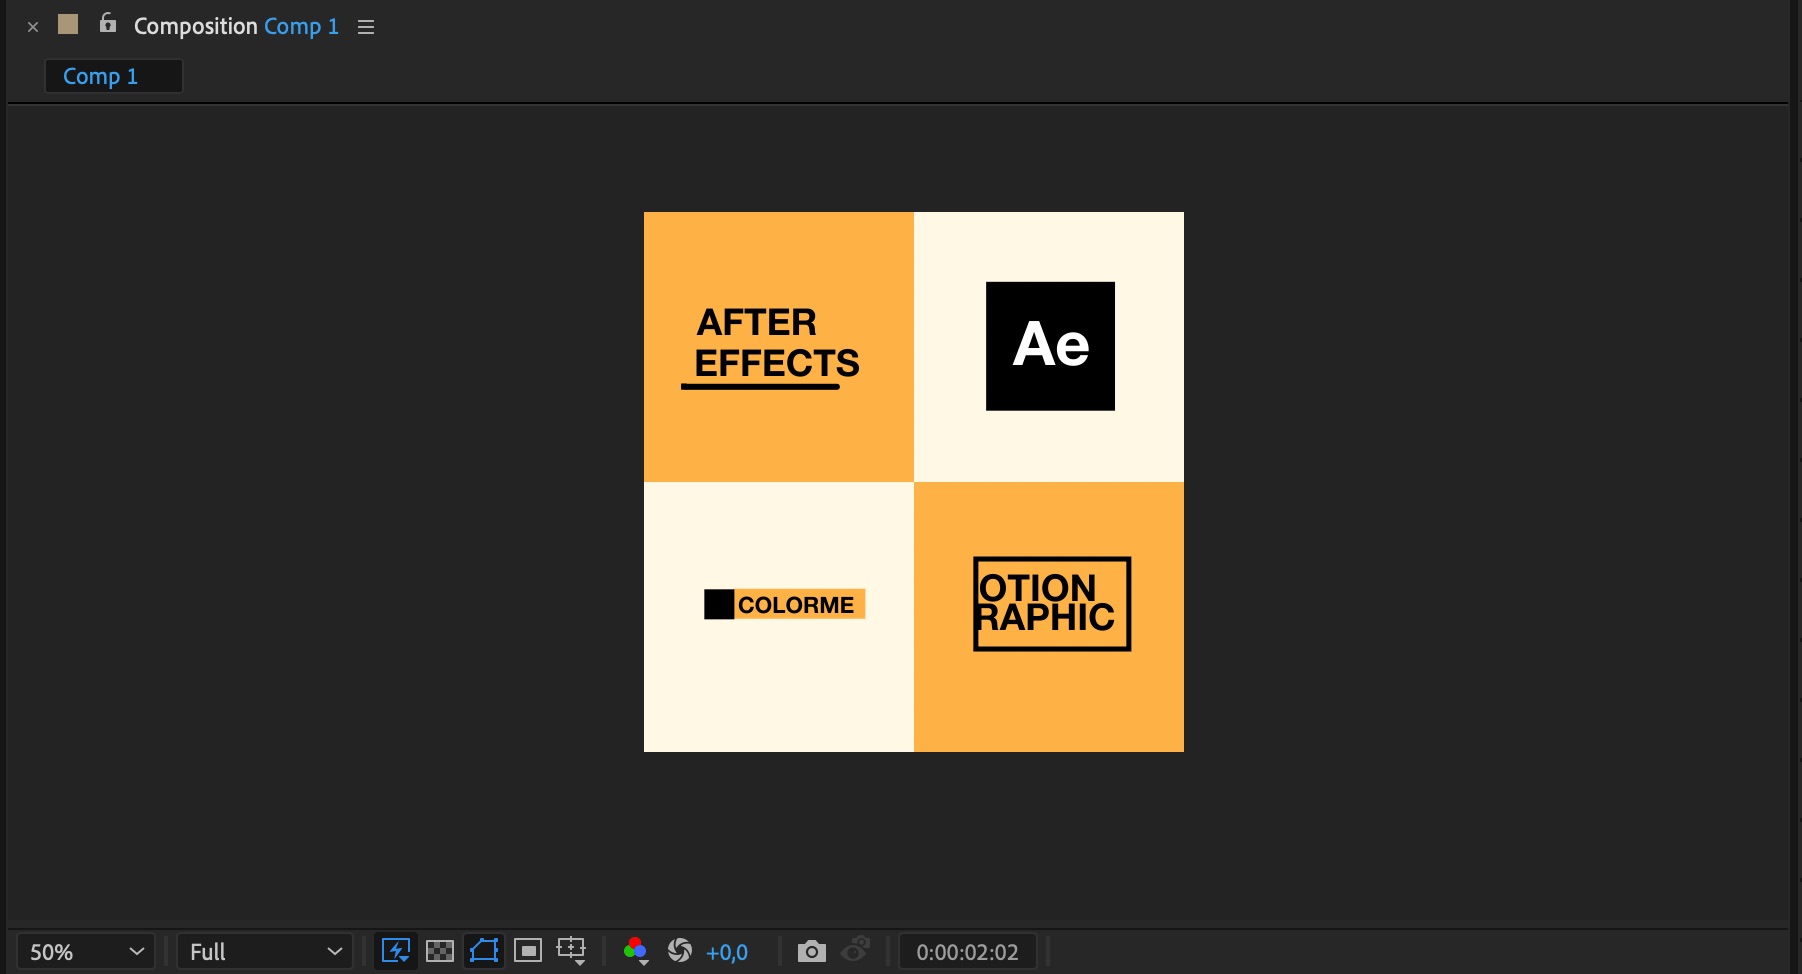Click the Reset Exposure aperture icon
The height and width of the screenshot is (974, 1802).
(680, 950)
